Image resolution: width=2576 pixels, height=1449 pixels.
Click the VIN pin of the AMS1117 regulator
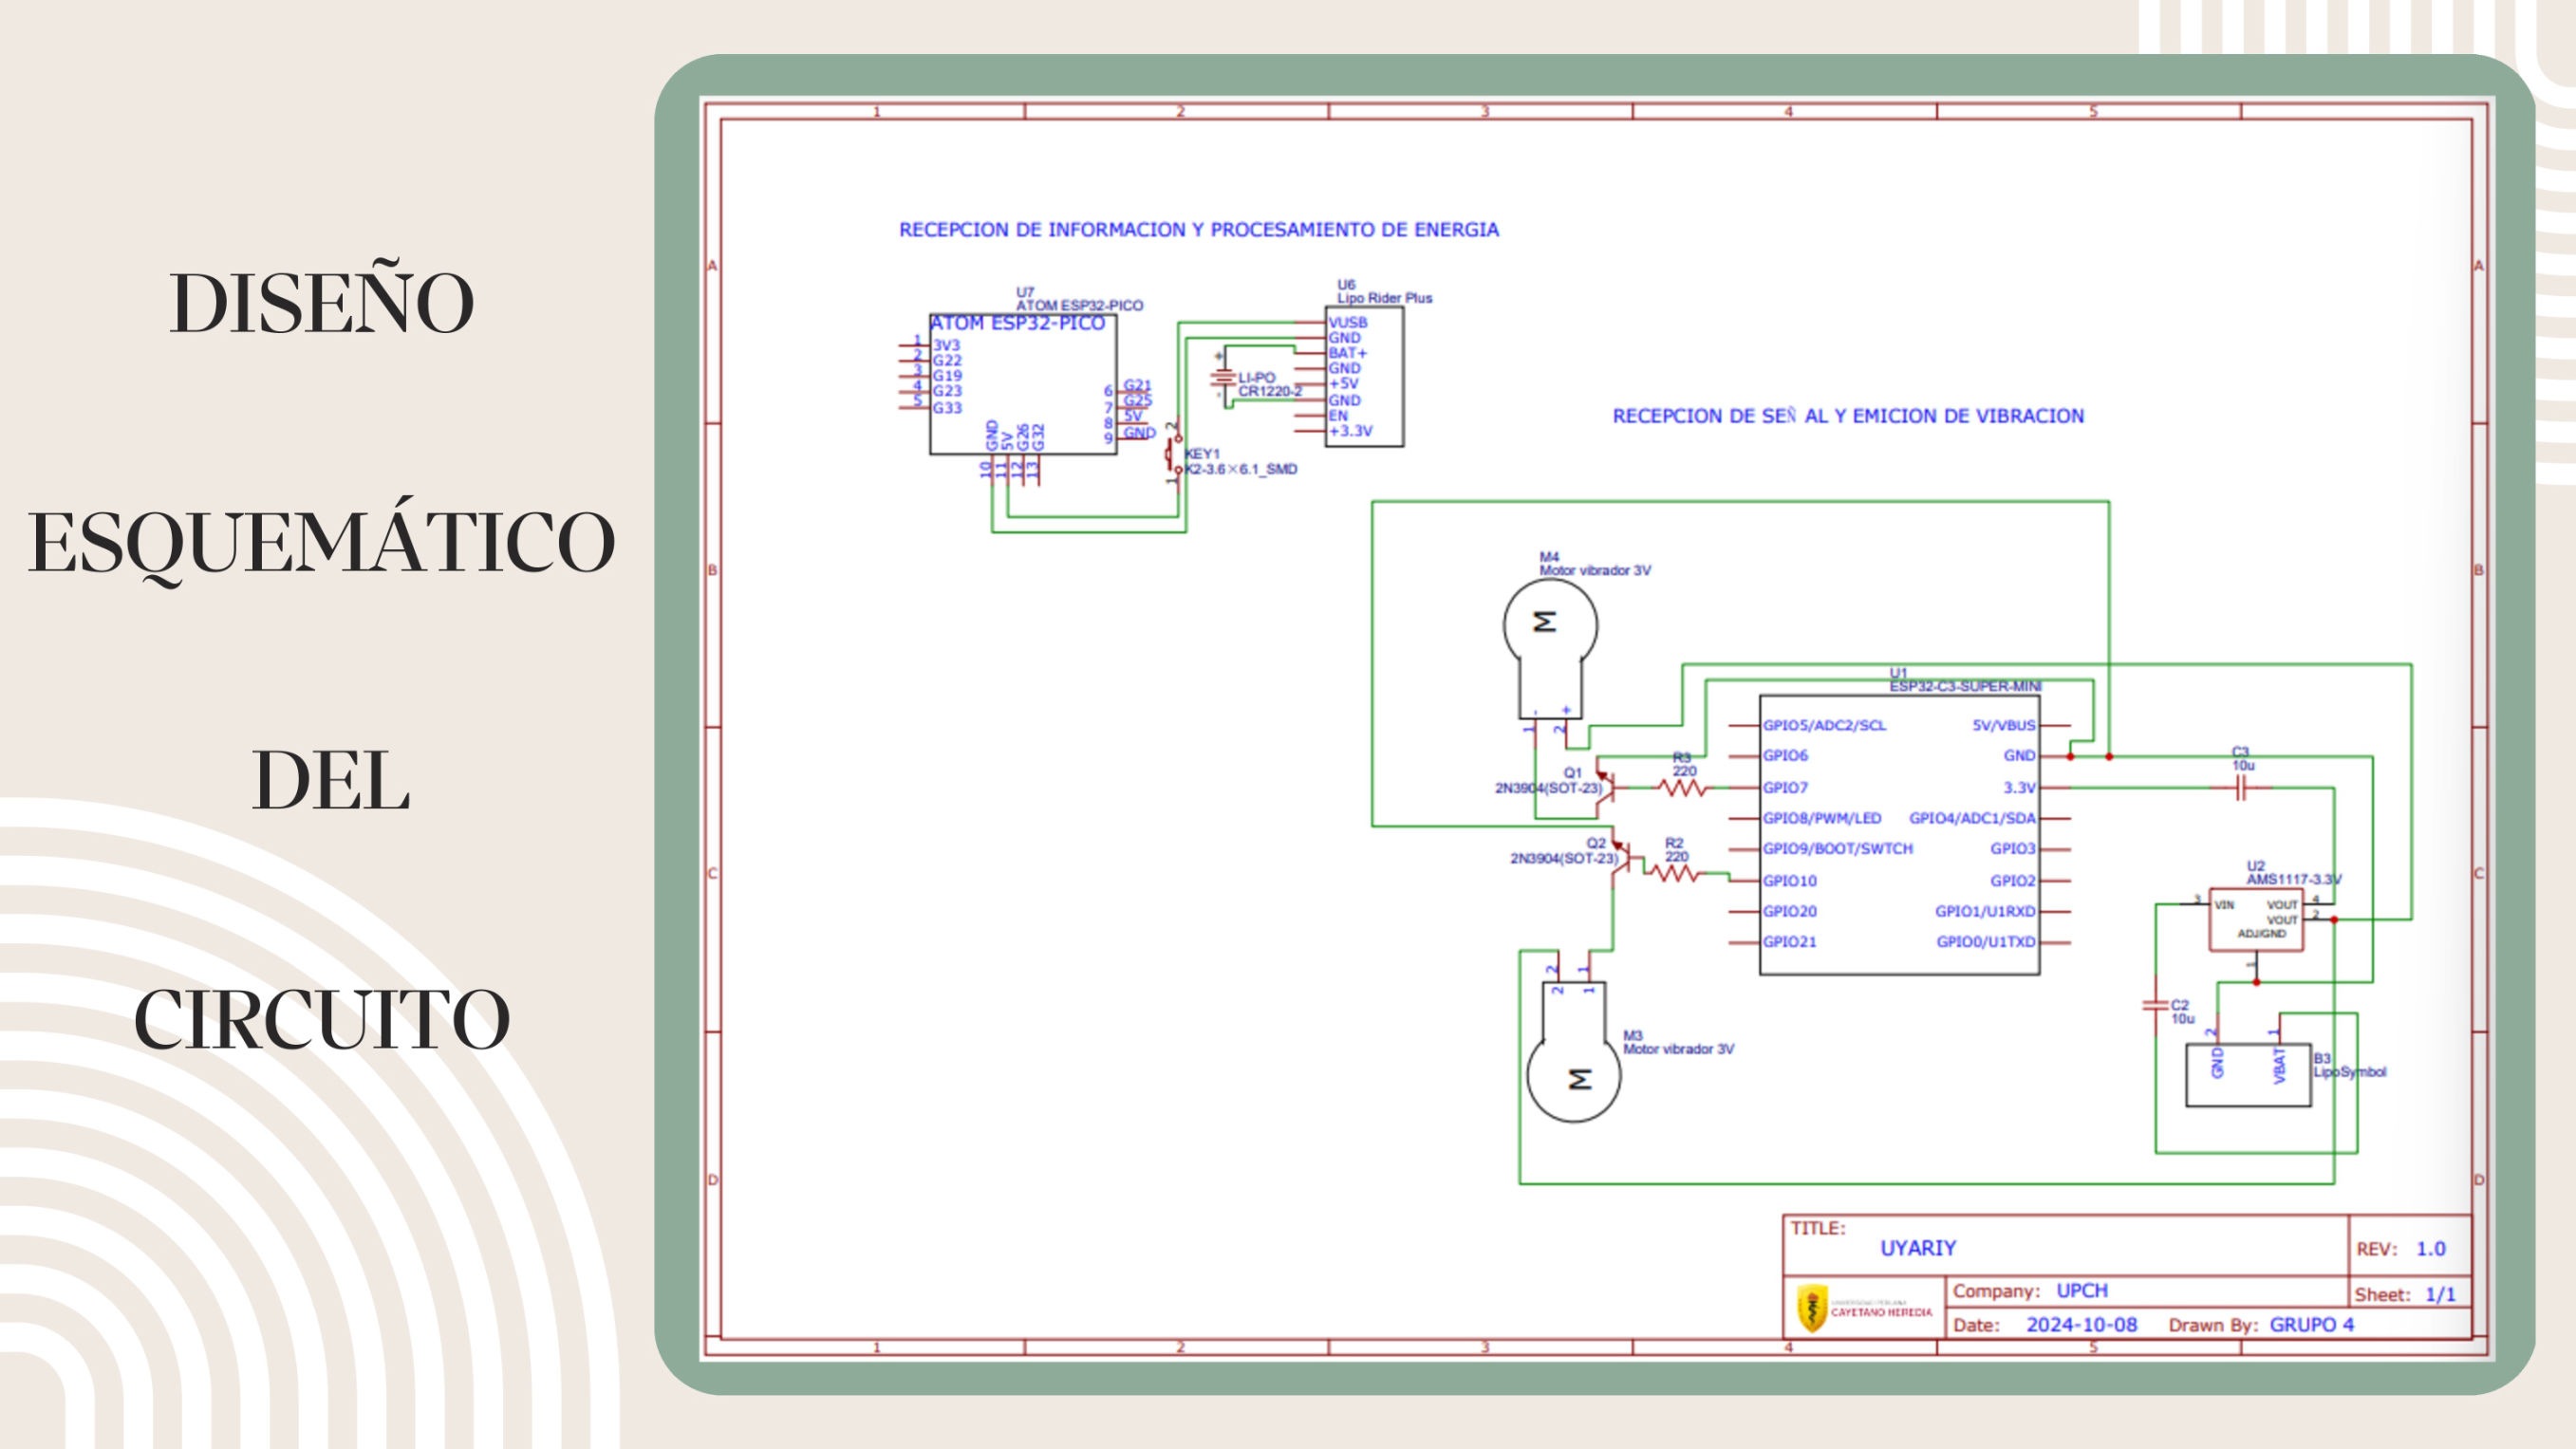(2224, 905)
